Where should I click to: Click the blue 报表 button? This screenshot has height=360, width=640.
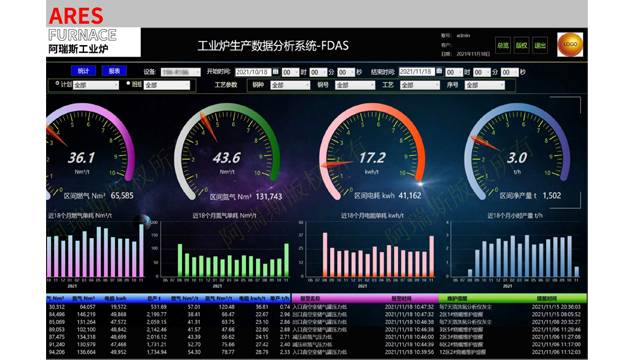tap(114, 71)
